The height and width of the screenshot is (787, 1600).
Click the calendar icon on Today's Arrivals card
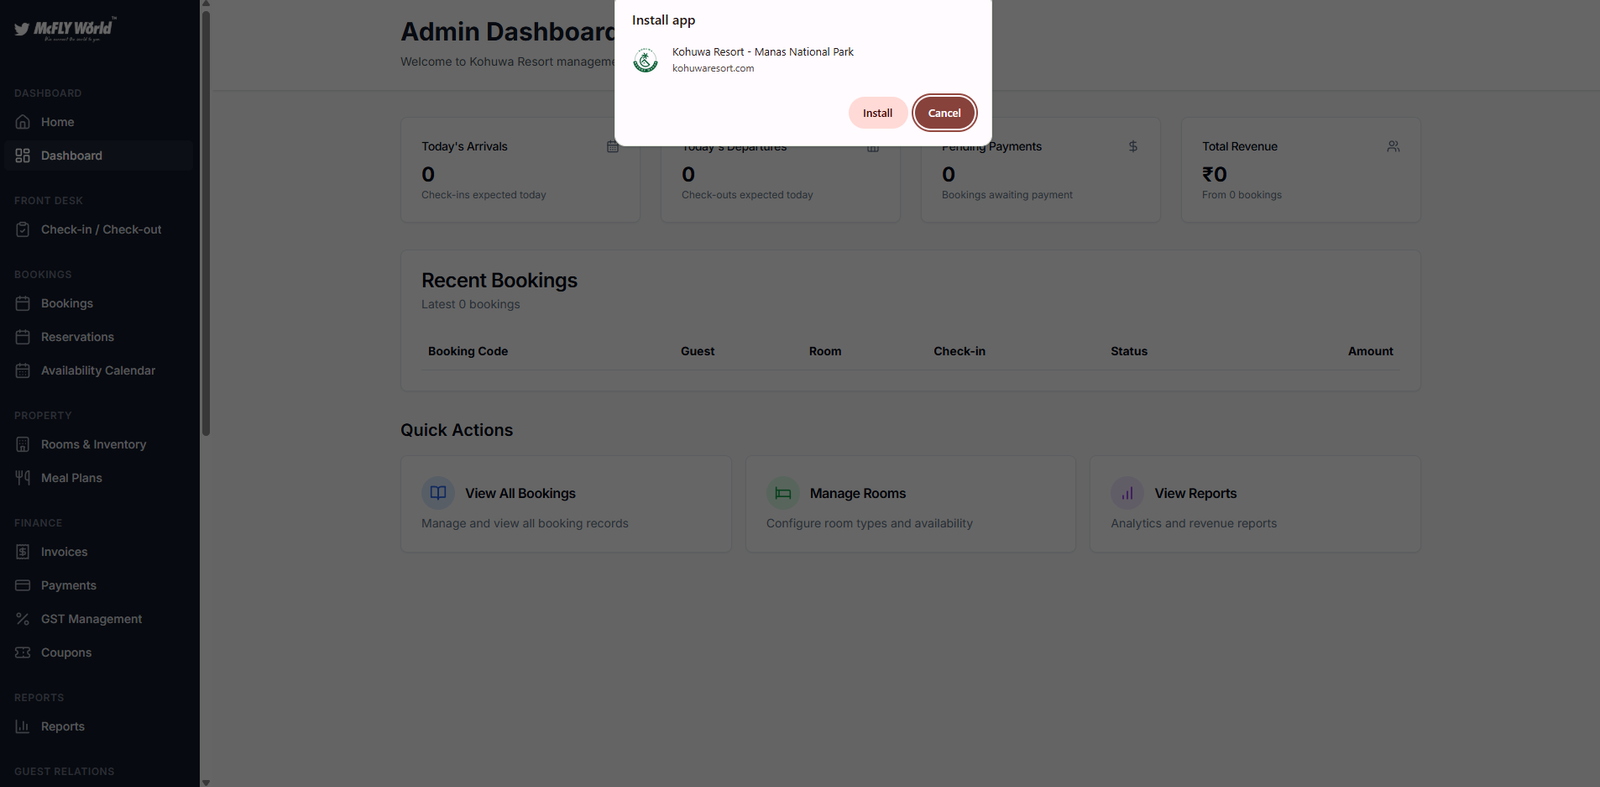pos(613,147)
